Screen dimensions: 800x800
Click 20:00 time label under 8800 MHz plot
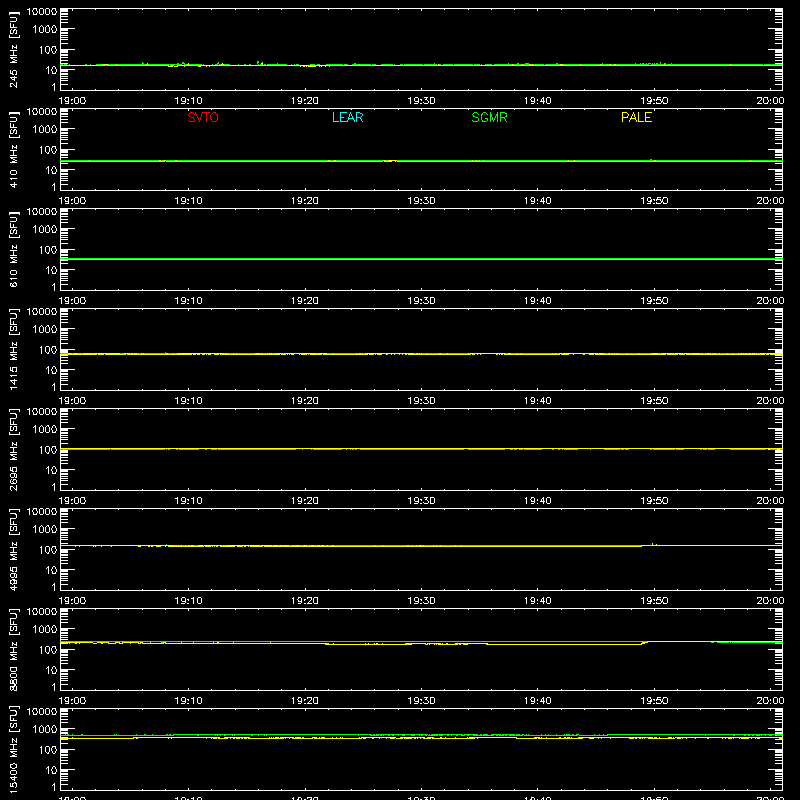(770, 701)
